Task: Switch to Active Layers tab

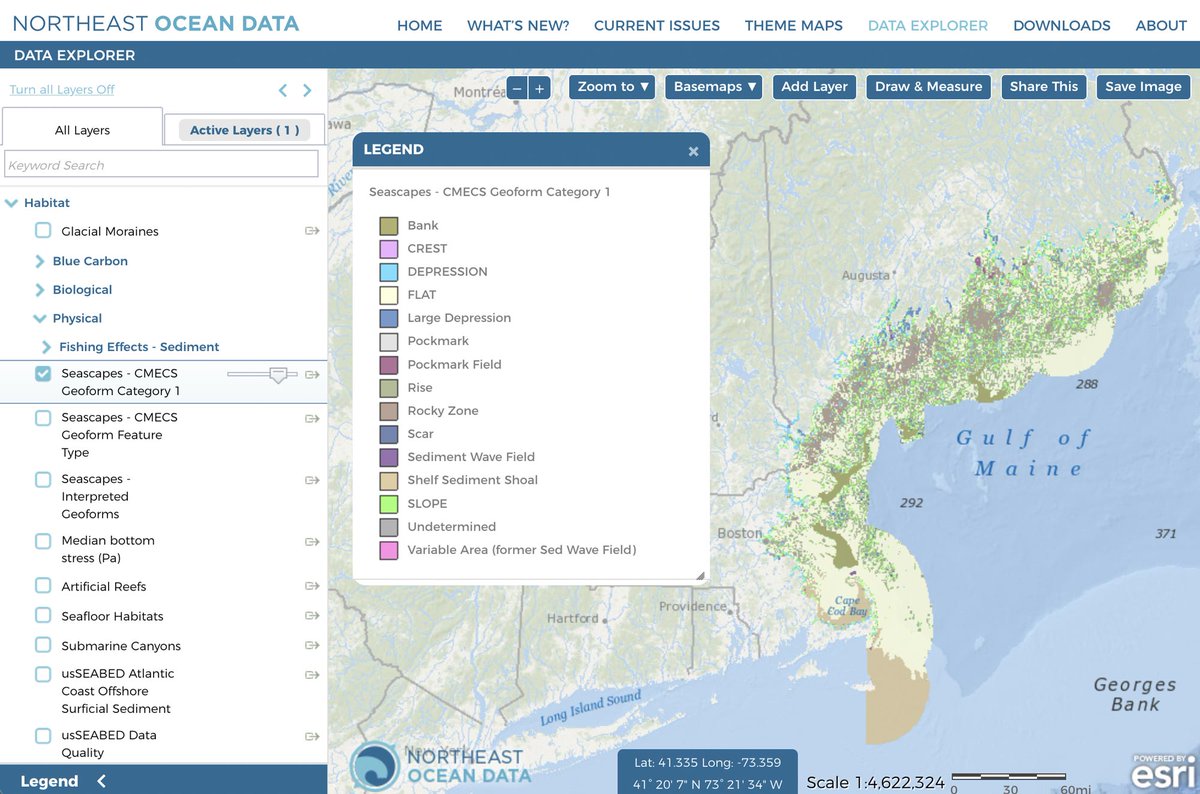Action: [x=245, y=130]
